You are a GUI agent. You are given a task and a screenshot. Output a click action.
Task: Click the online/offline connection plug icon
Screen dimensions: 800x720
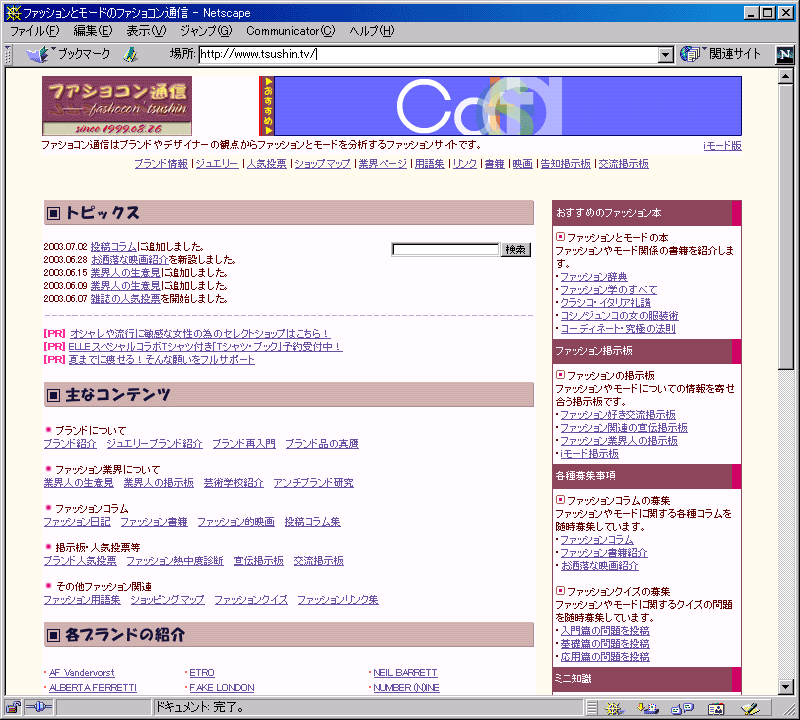pos(39,707)
